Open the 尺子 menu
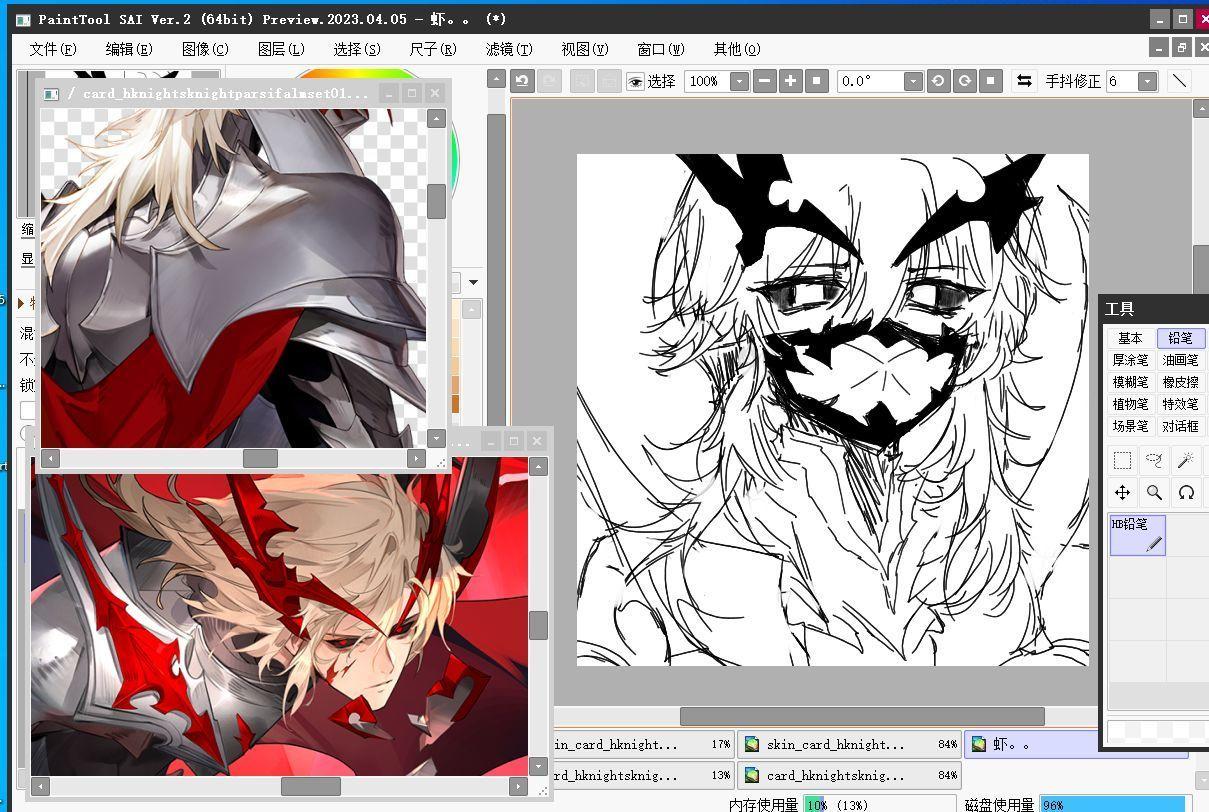This screenshot has width=1209, height=812. point(433,49)
